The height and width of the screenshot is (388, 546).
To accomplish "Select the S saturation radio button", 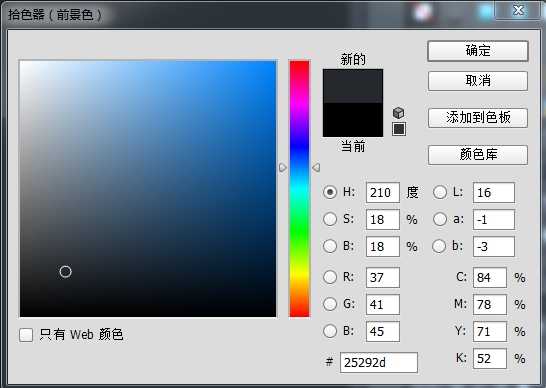I will pyautogui.click(x=330, y=219).
